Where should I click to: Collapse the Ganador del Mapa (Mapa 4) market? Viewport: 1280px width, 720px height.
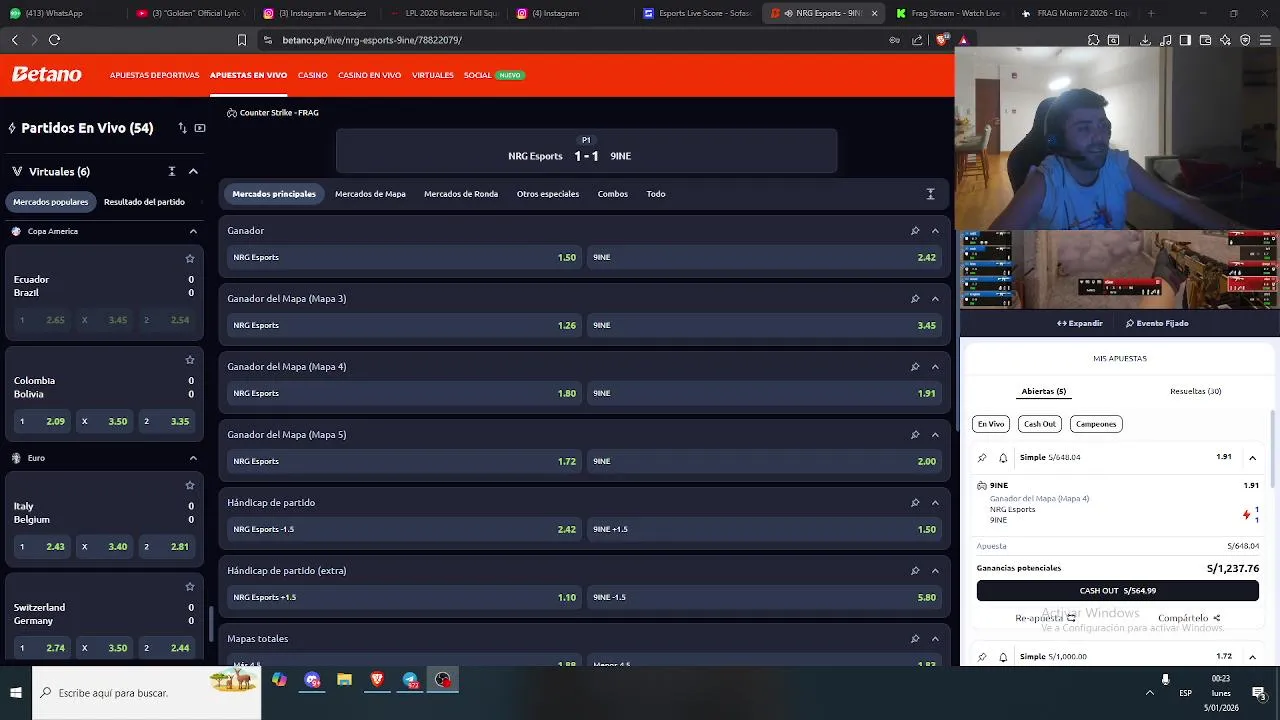click(935, 367)
